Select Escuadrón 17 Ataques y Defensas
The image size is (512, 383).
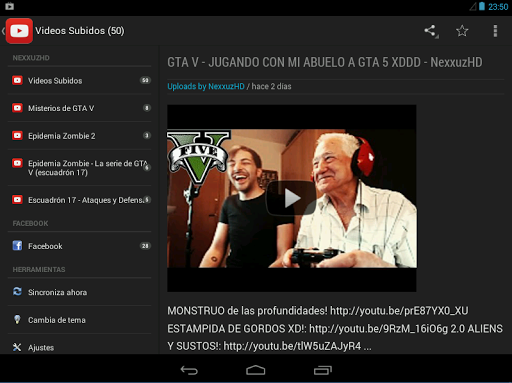[79, 200]
